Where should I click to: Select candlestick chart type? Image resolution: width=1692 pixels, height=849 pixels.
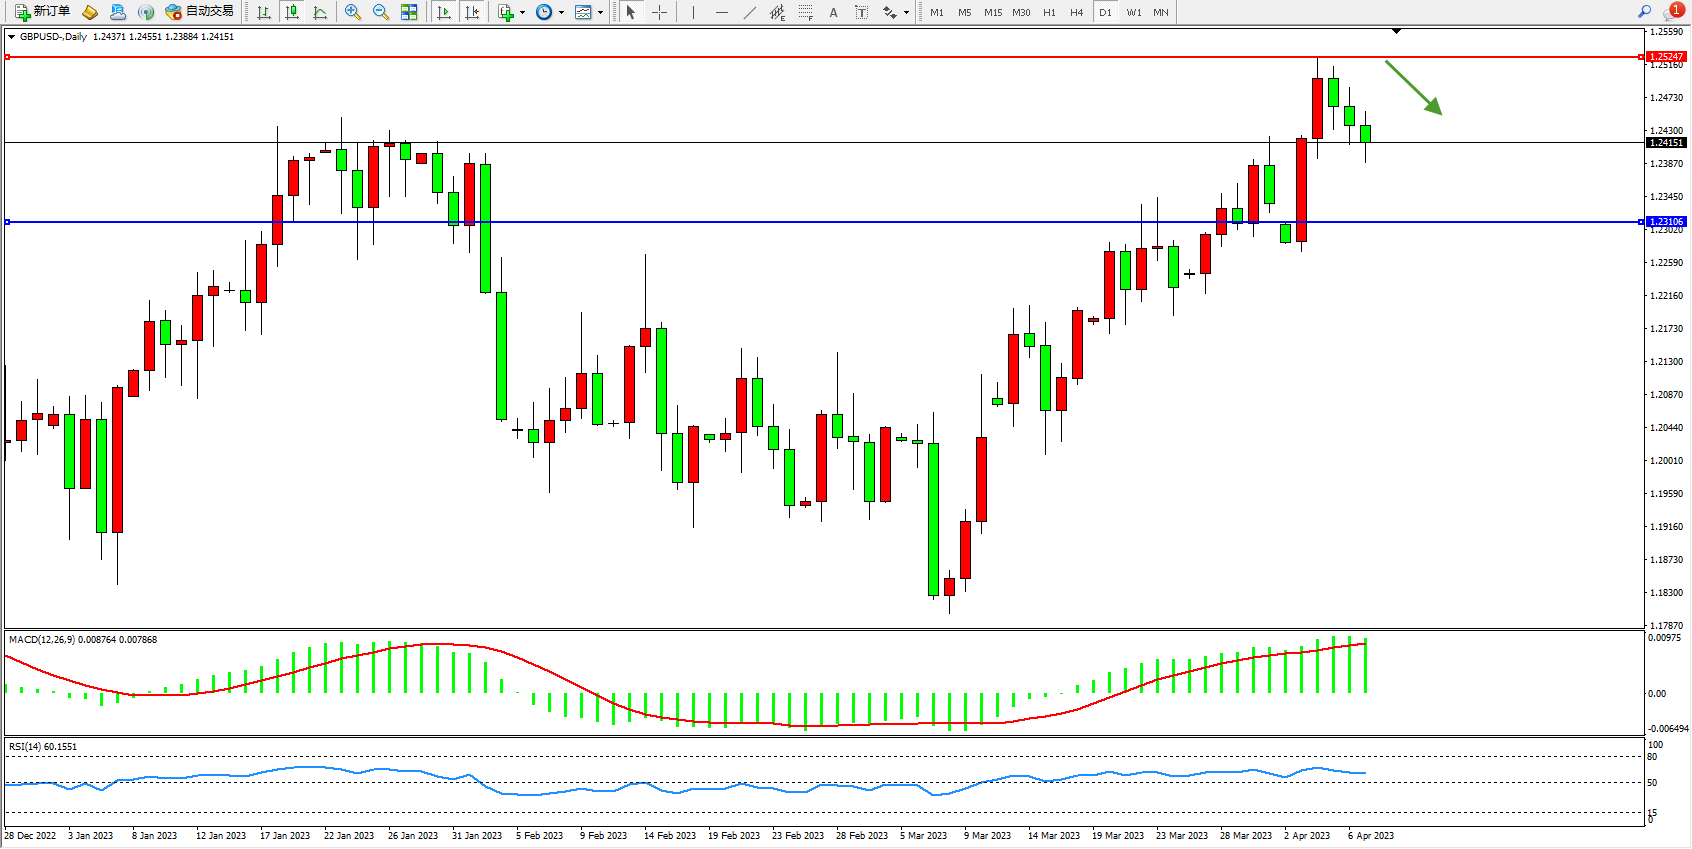pyautogui.click(x=292, y=12)
